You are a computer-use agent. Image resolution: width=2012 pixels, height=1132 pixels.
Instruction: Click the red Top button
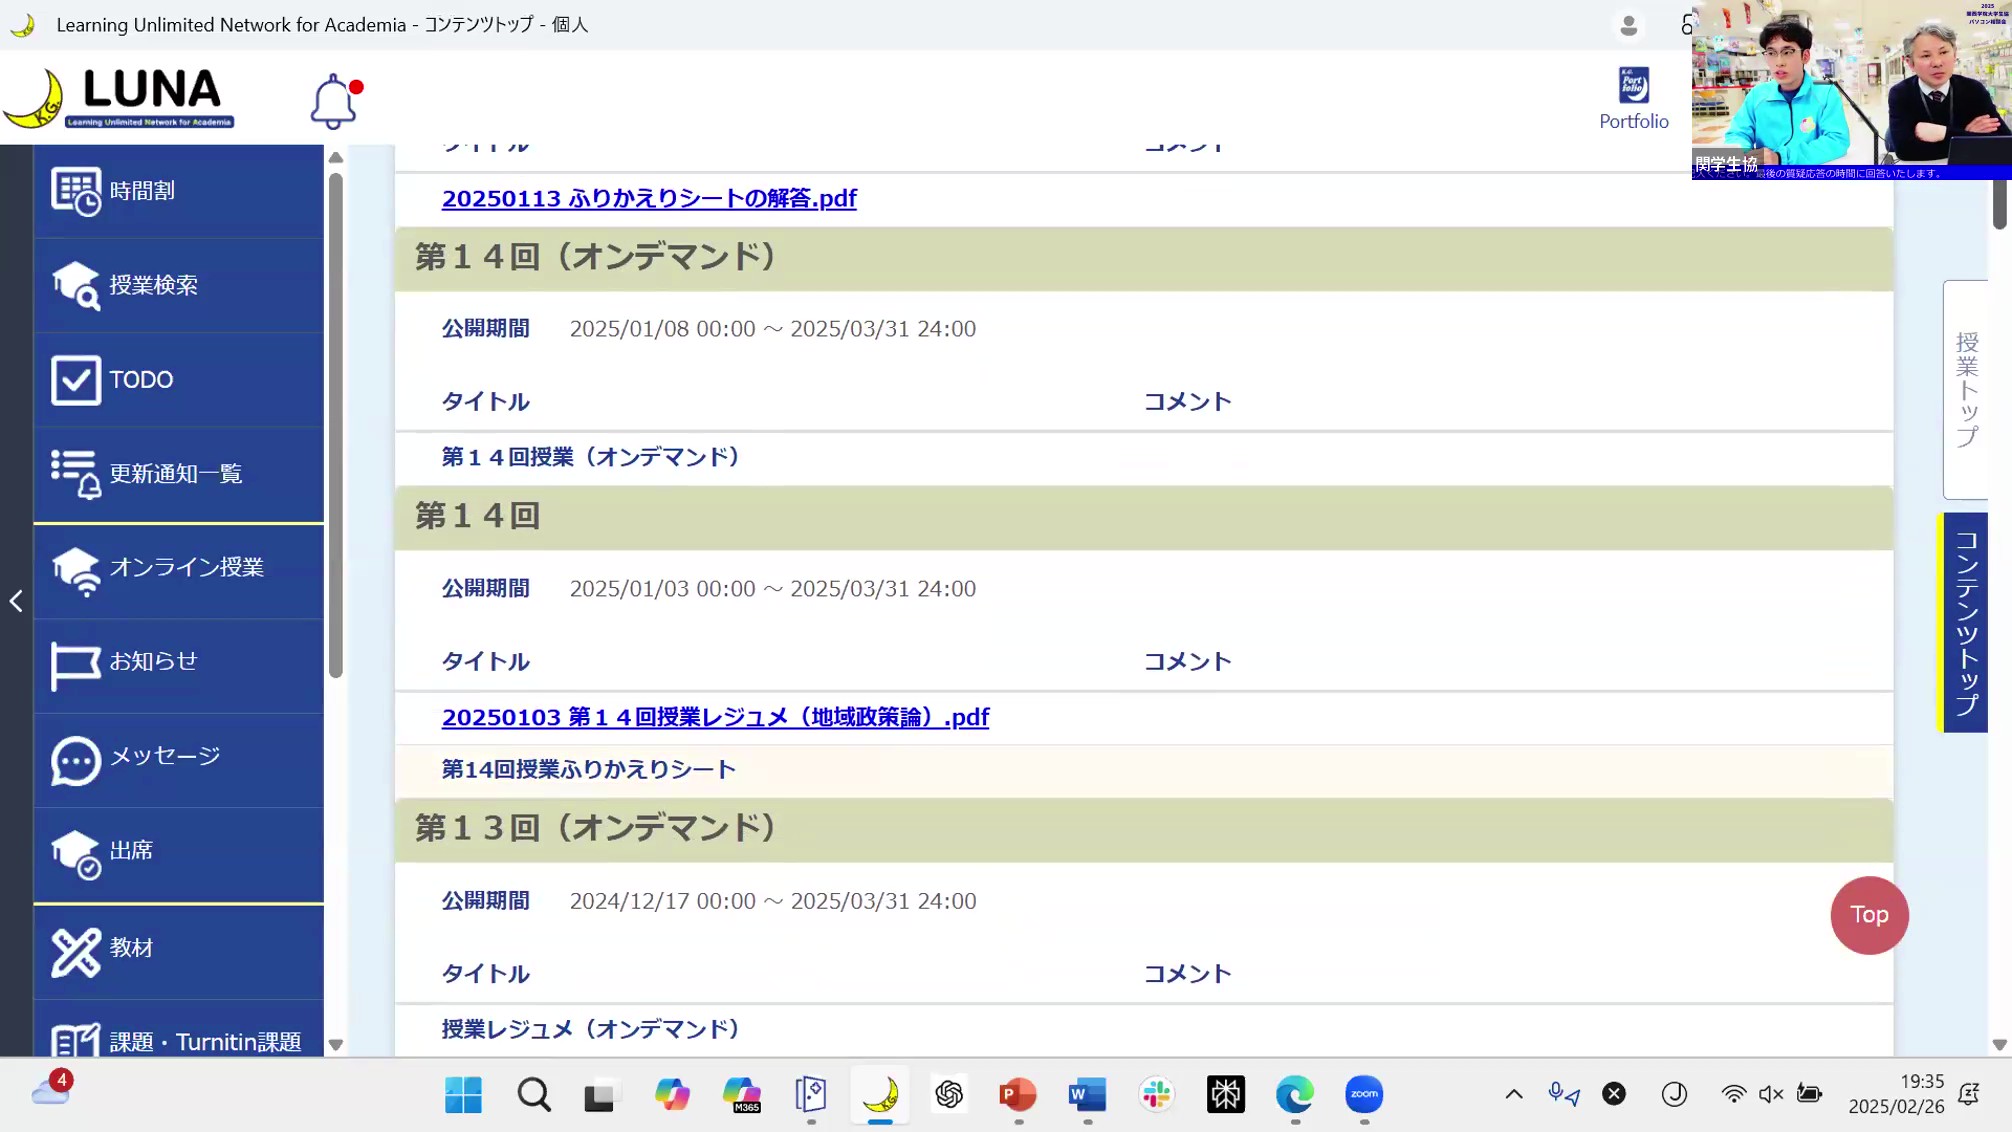point(1868,915)
